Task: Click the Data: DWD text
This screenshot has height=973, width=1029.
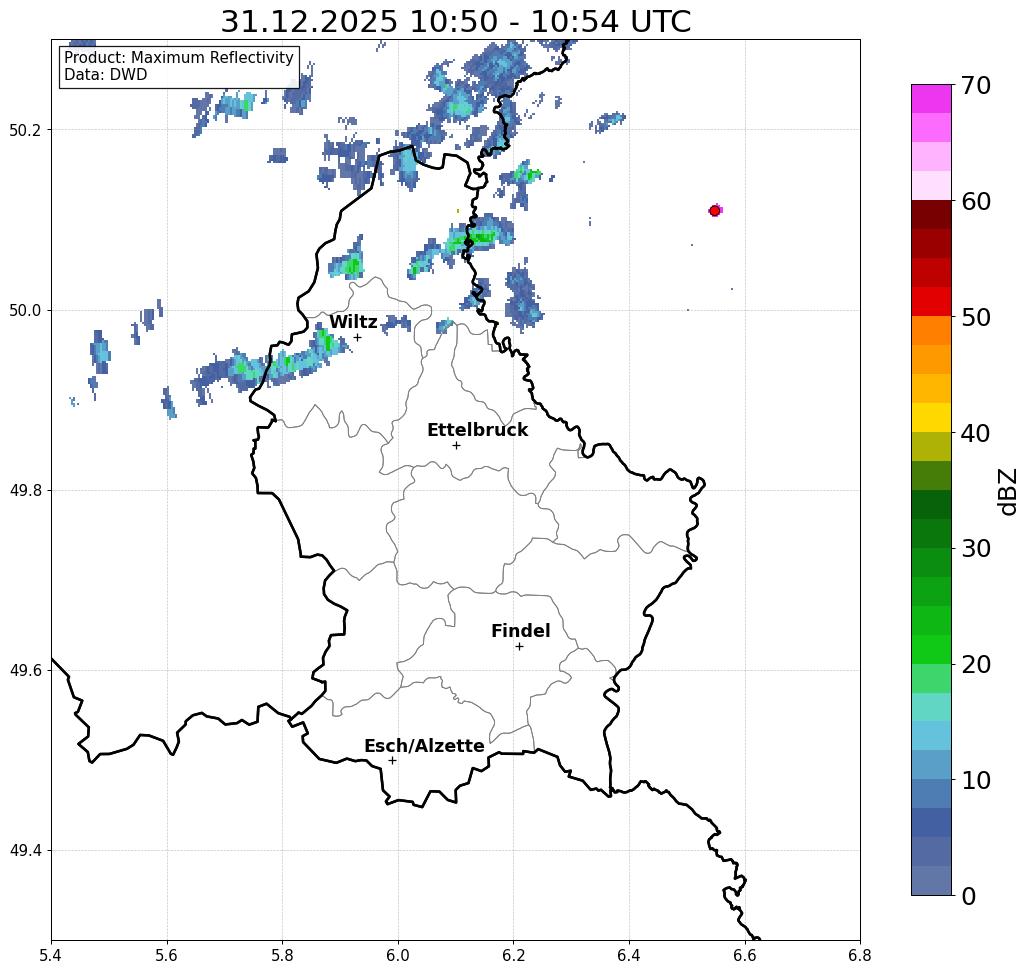Action: [x=106, y=75]
